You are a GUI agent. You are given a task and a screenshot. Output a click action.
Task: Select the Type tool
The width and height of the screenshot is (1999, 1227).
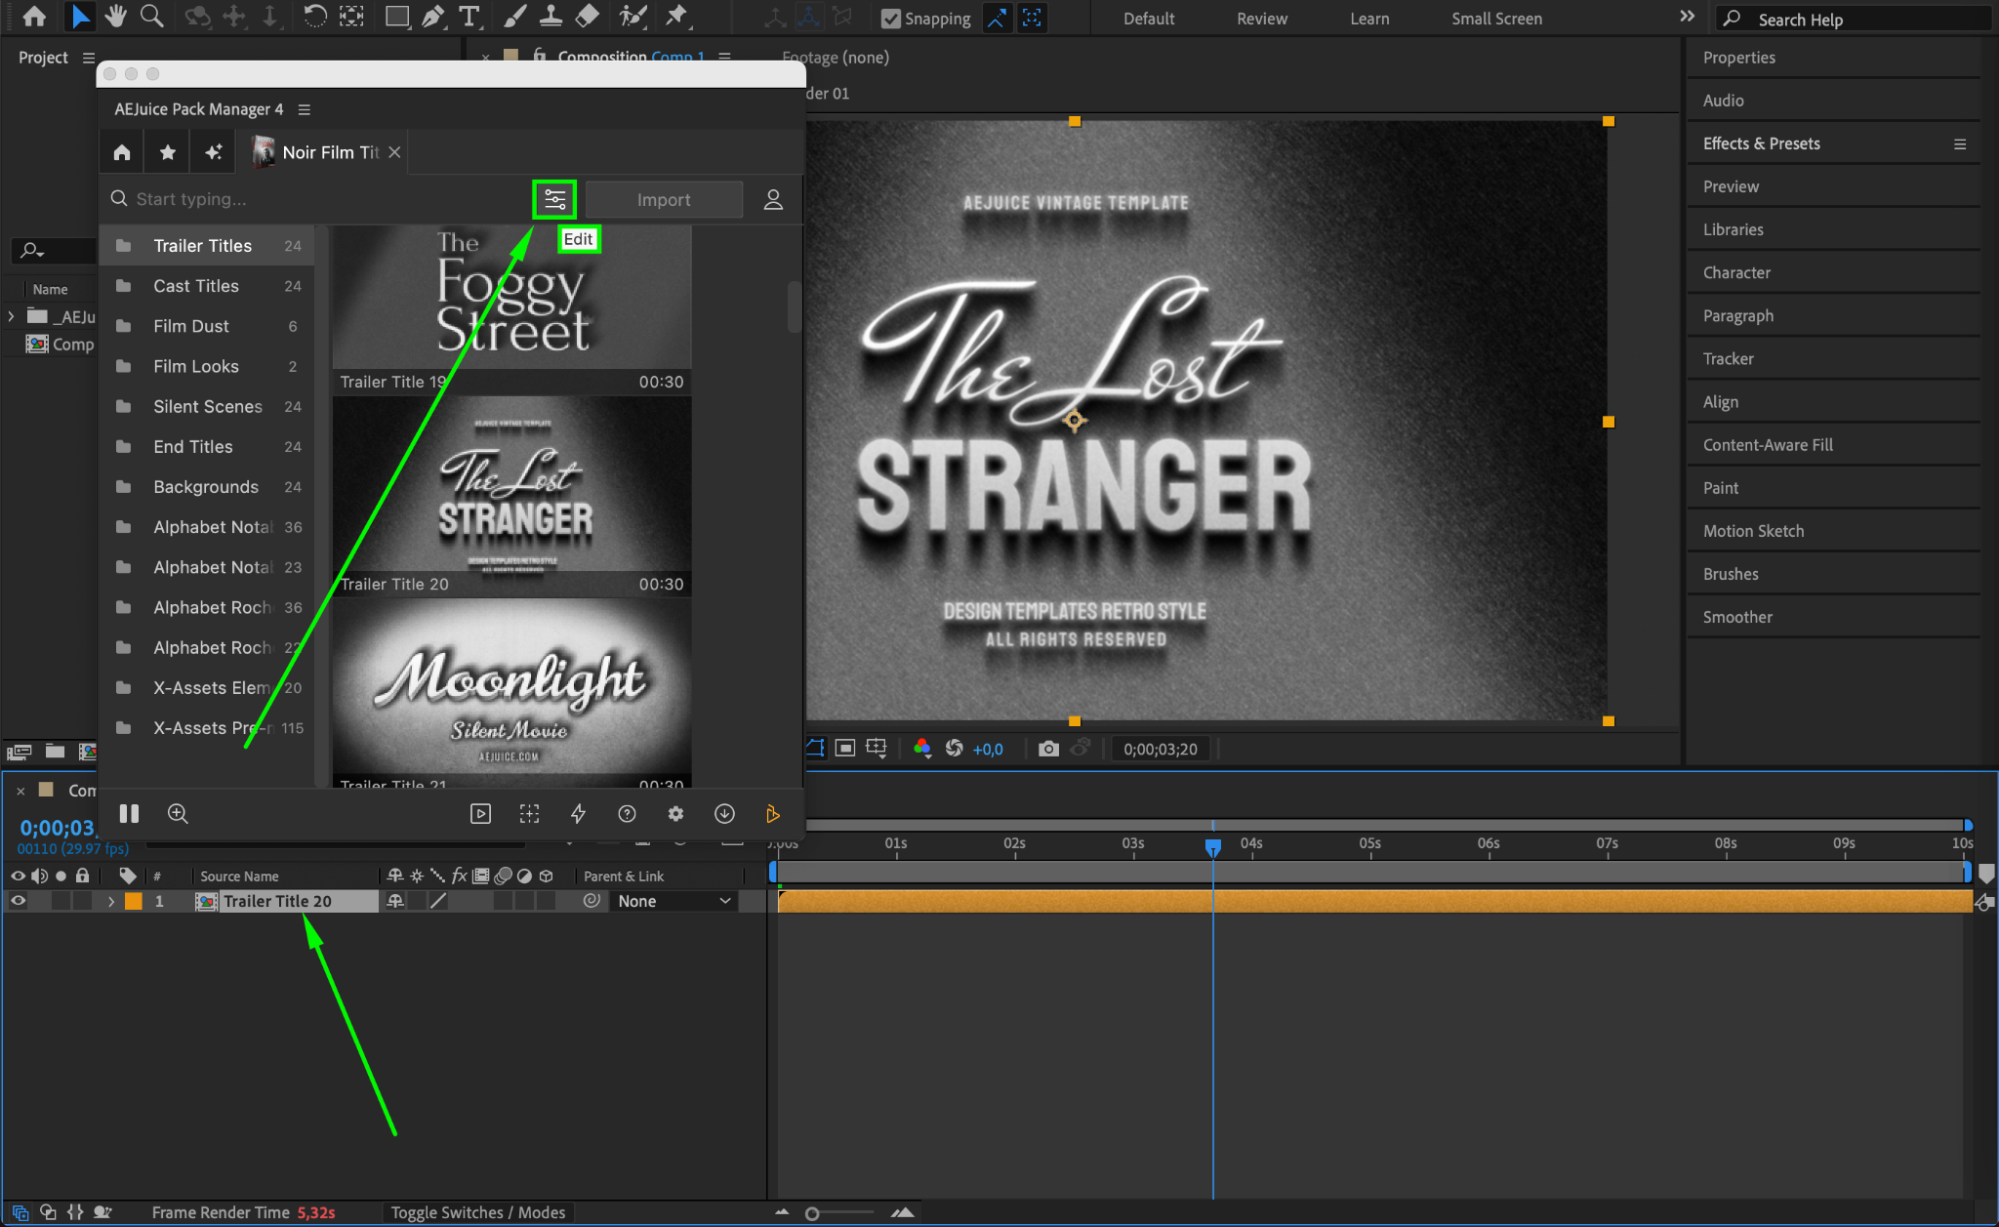468,17
